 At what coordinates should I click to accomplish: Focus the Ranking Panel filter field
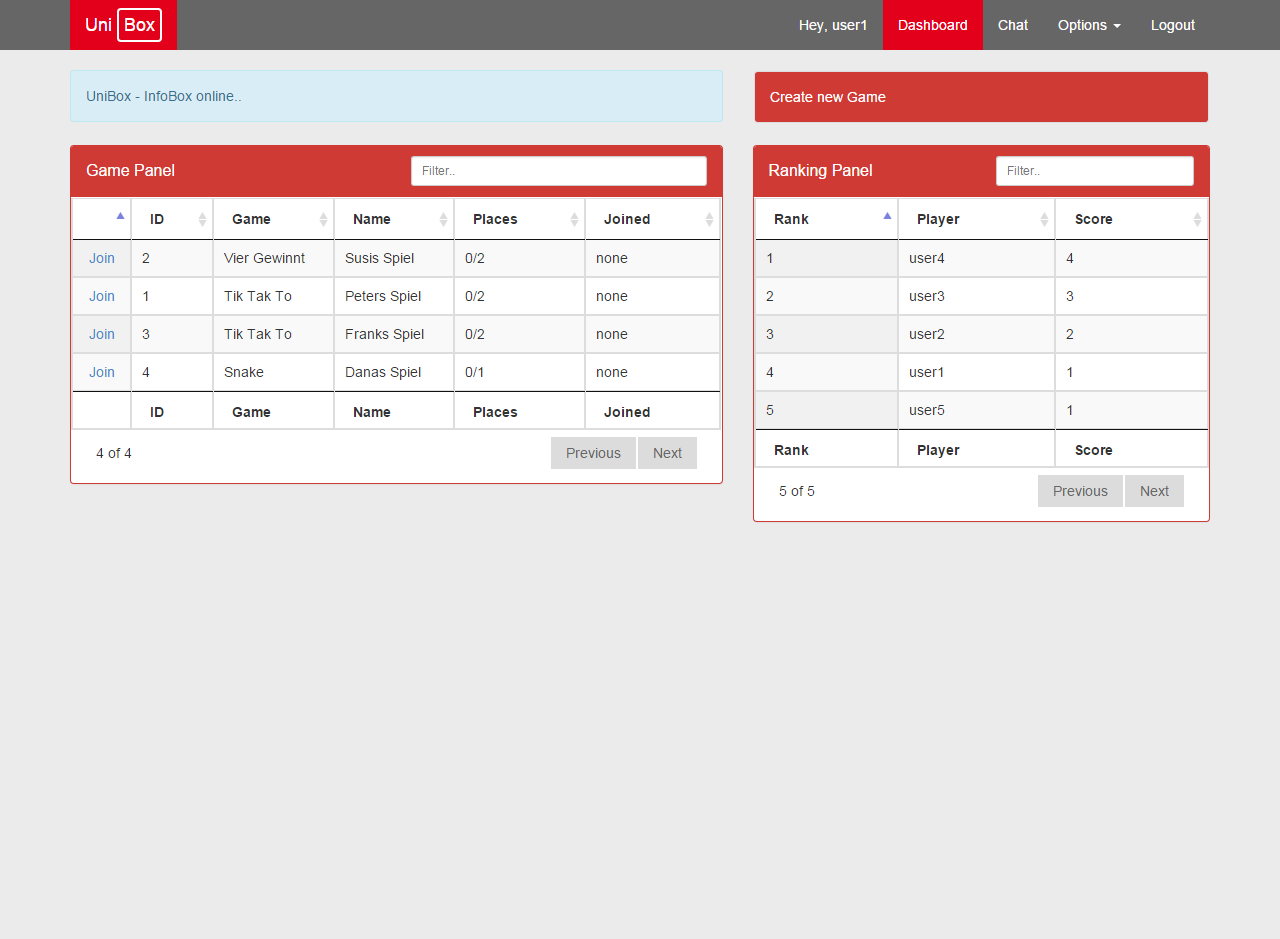[x=1095, y=171]
